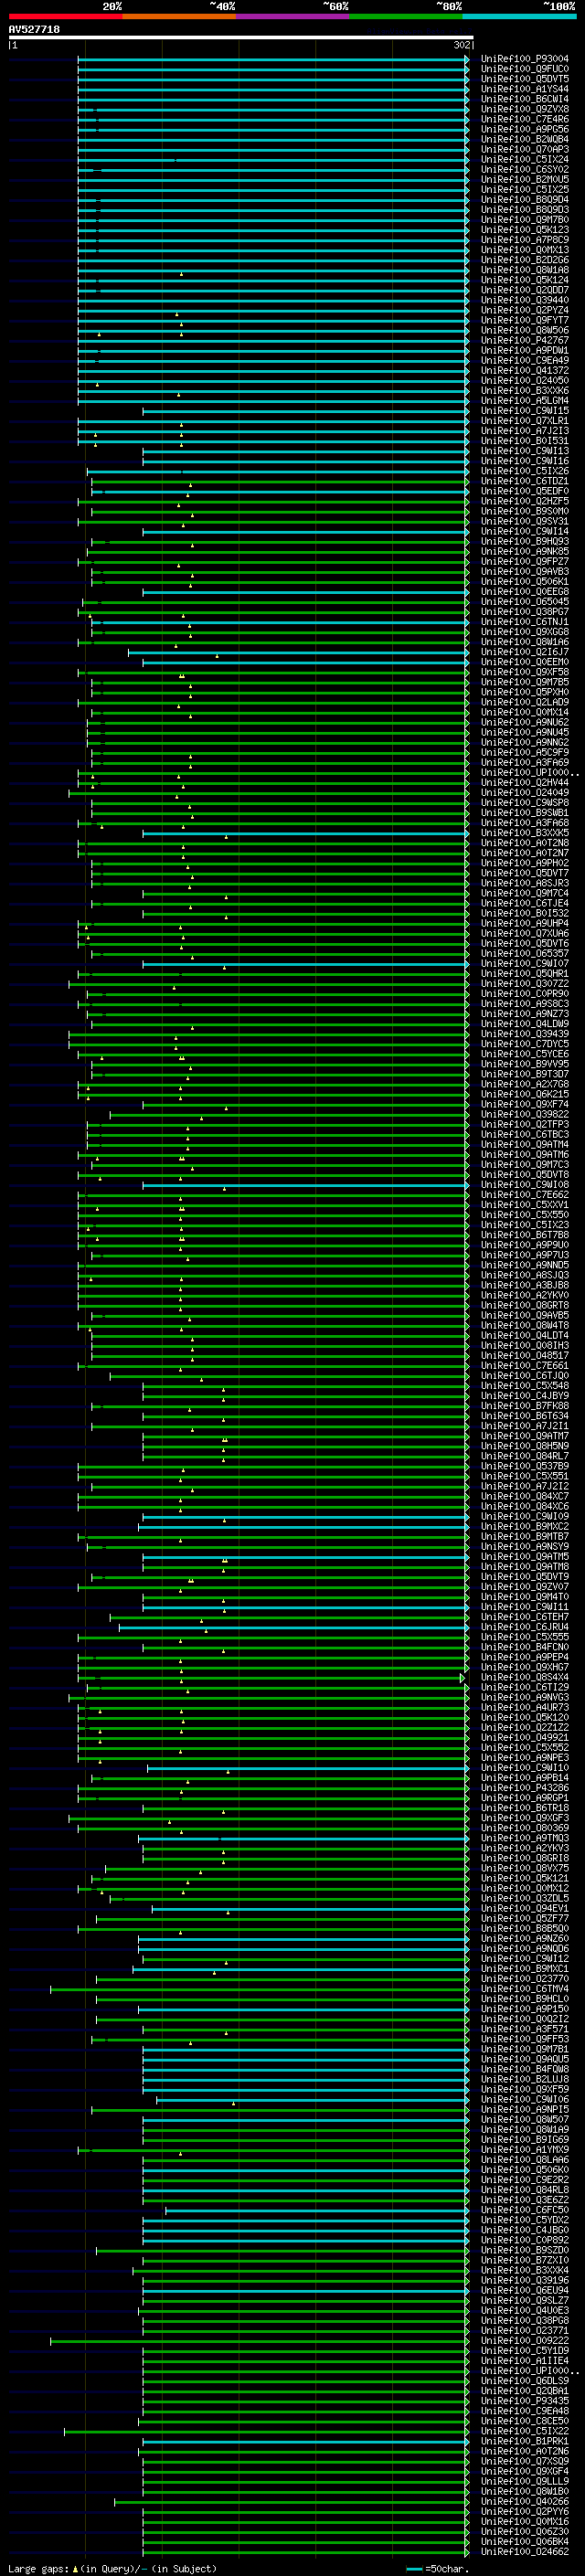Select the UniRef100_Q94EV1 label
The image size is (585, 2576).
[524, 1908]
